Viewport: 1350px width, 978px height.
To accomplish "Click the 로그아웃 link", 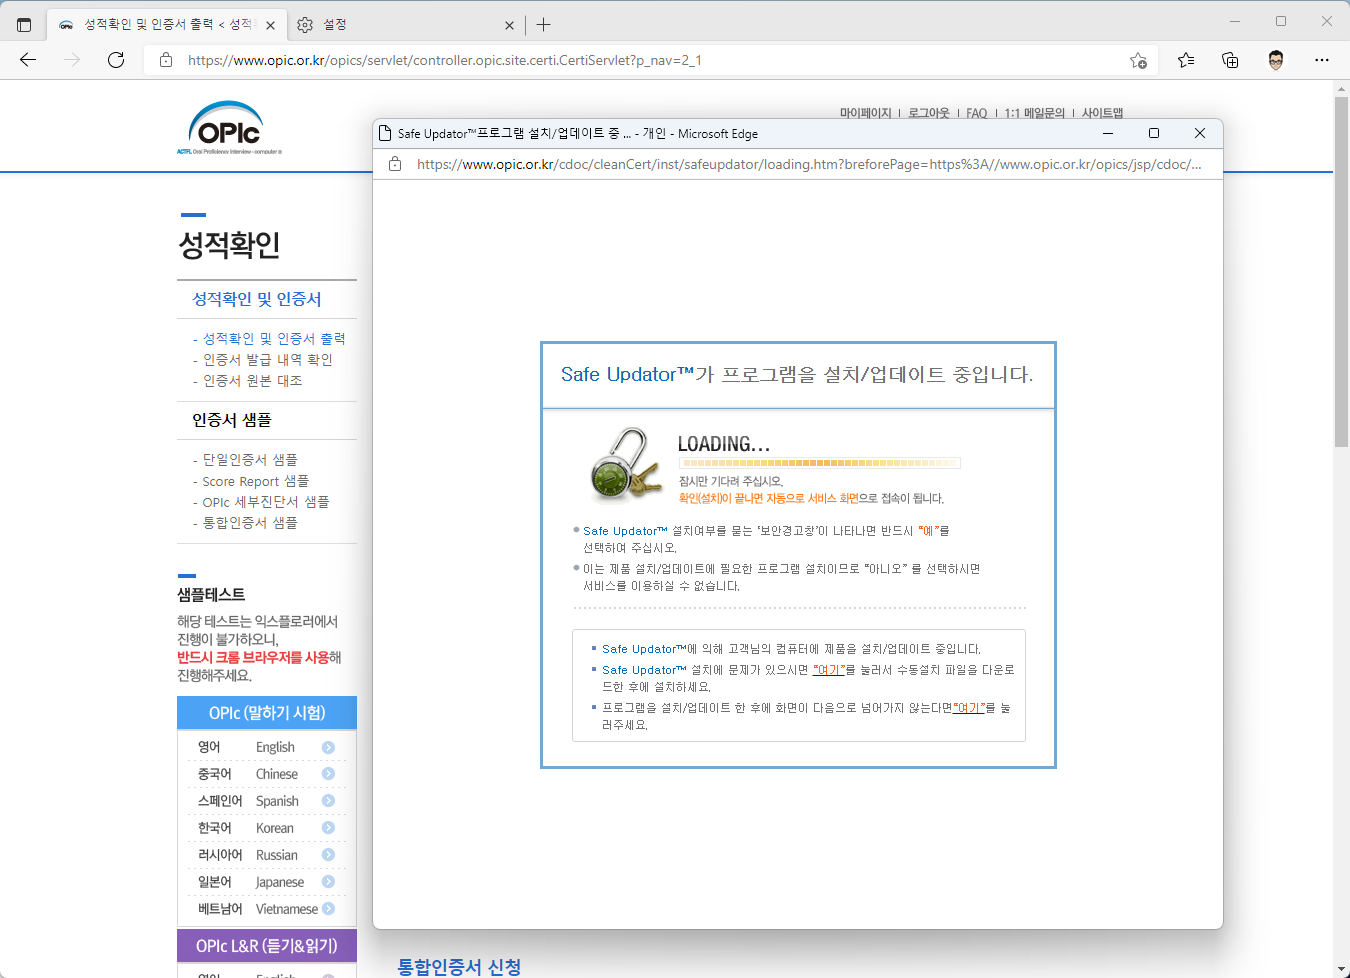I will pyautogui.click(x=929, y=113).
